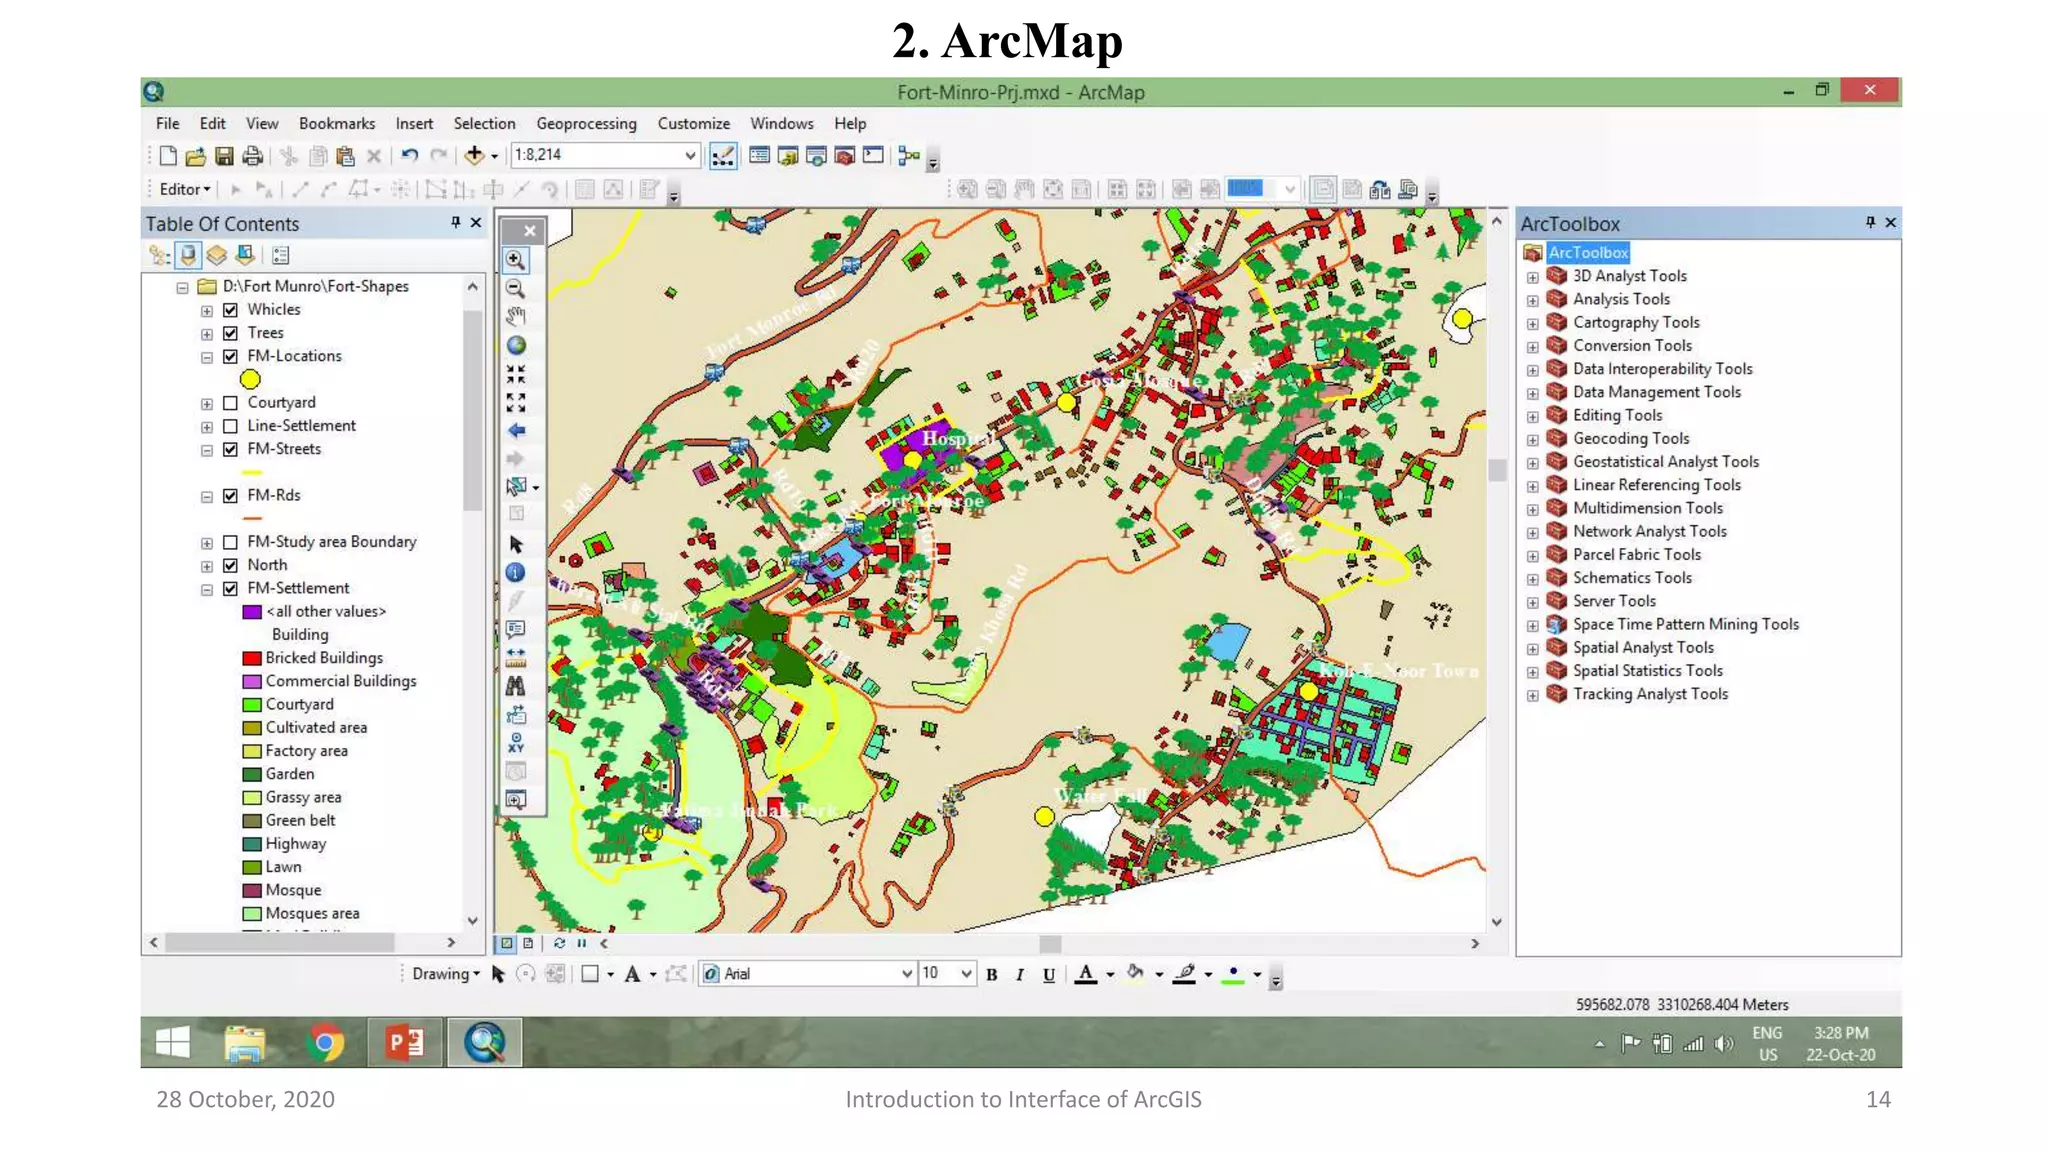Viewport: 2048px width, 1152px height.
Task: Select the Zoom Out tool
Action: (x=516, y=289)
